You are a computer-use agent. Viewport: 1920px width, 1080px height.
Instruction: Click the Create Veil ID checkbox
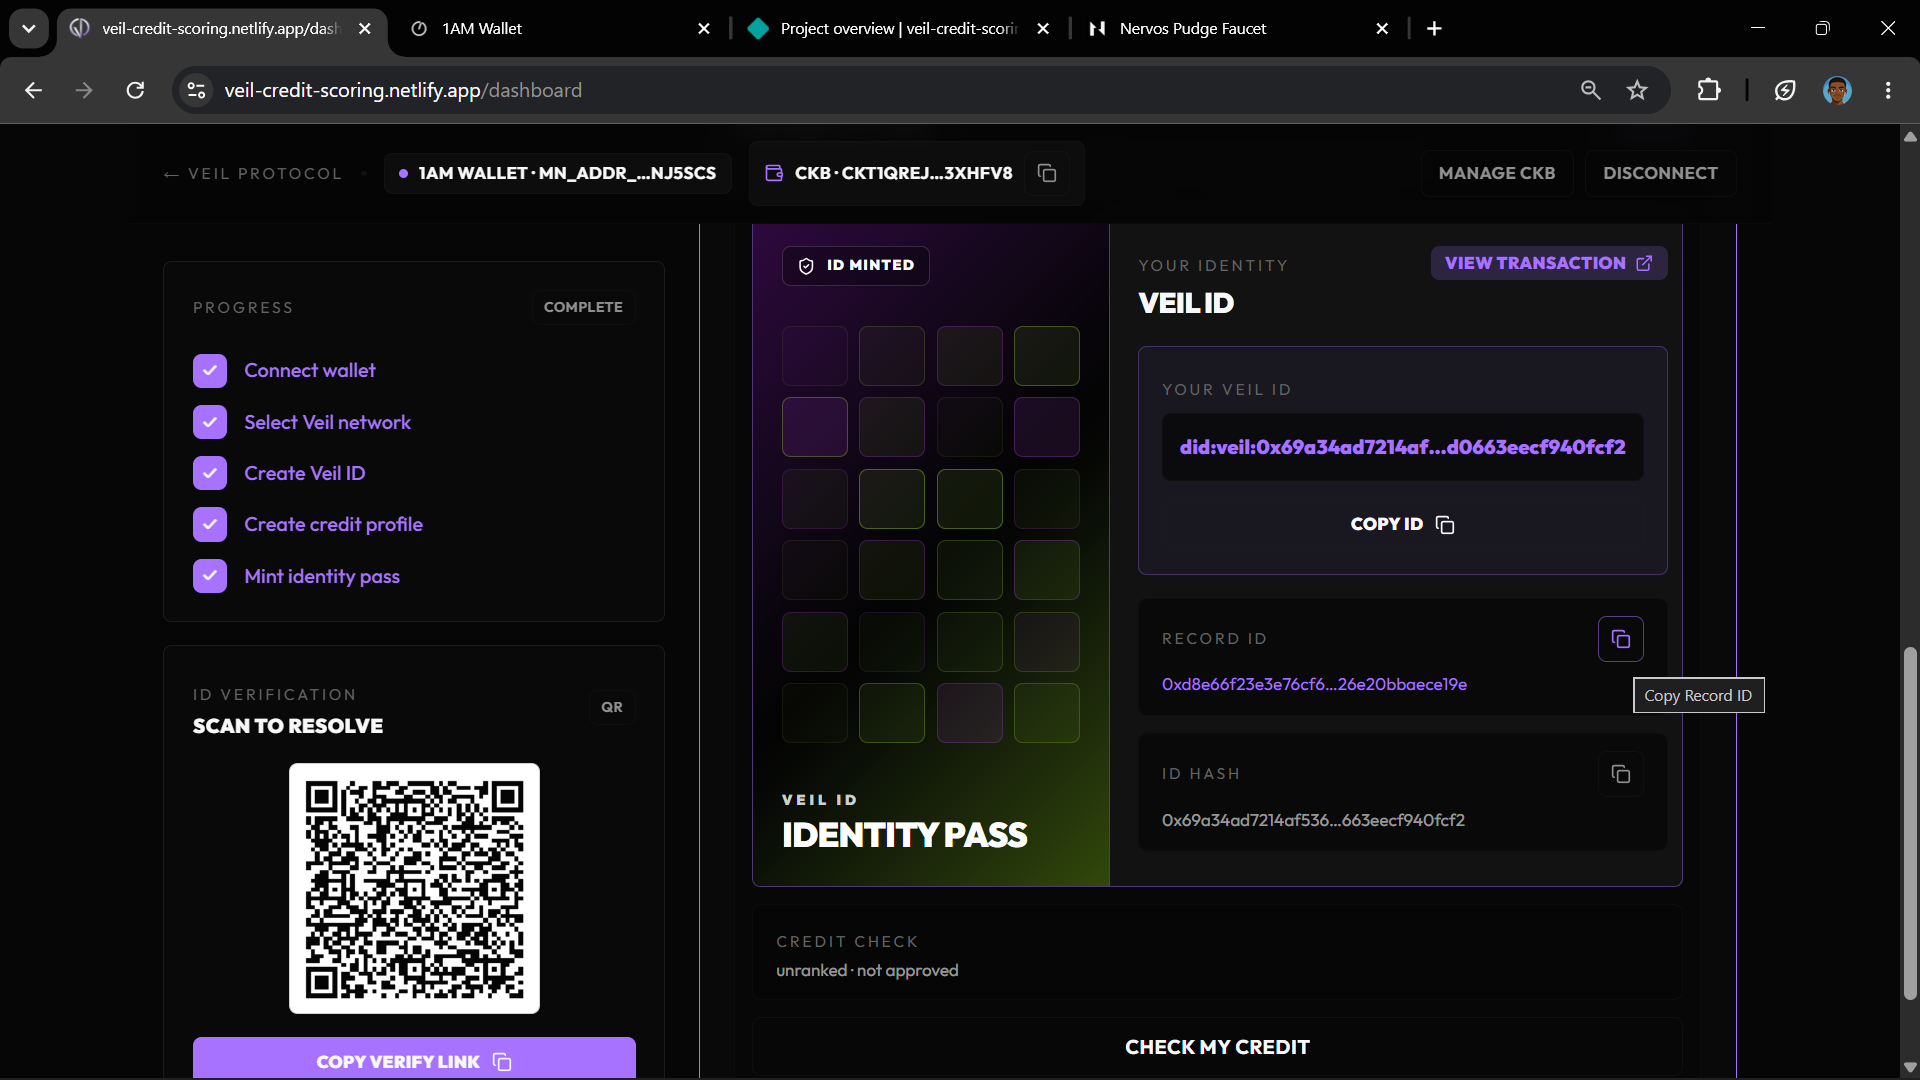(210, 473)
